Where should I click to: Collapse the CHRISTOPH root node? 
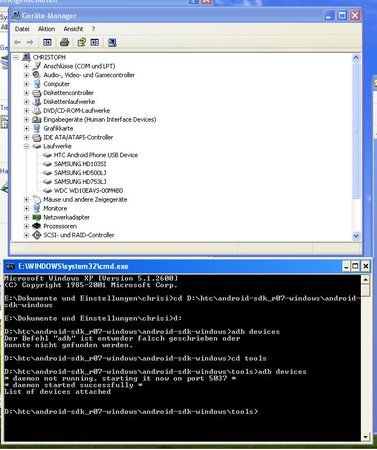pos(16,57)
